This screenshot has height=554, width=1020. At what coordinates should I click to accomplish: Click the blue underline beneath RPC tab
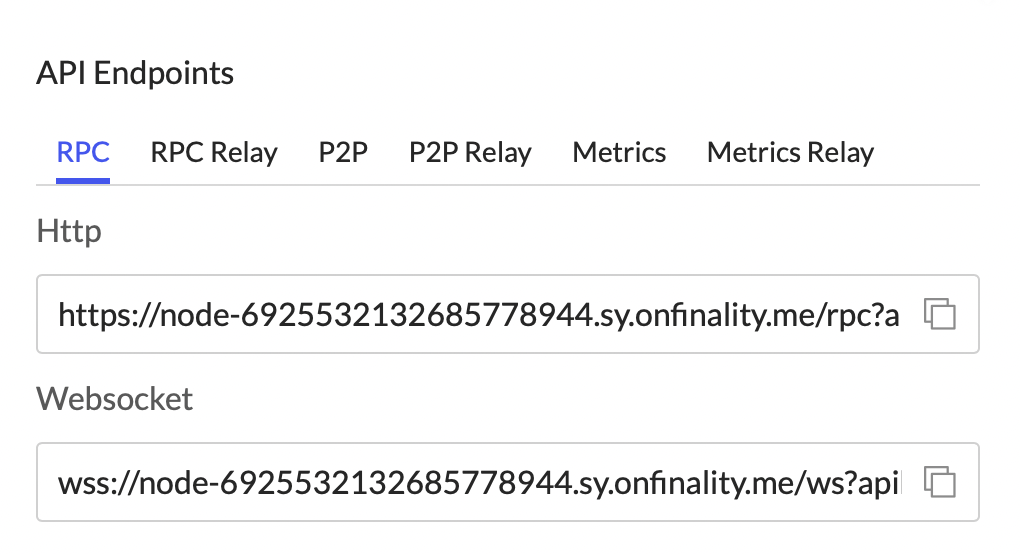coord(83,181)
